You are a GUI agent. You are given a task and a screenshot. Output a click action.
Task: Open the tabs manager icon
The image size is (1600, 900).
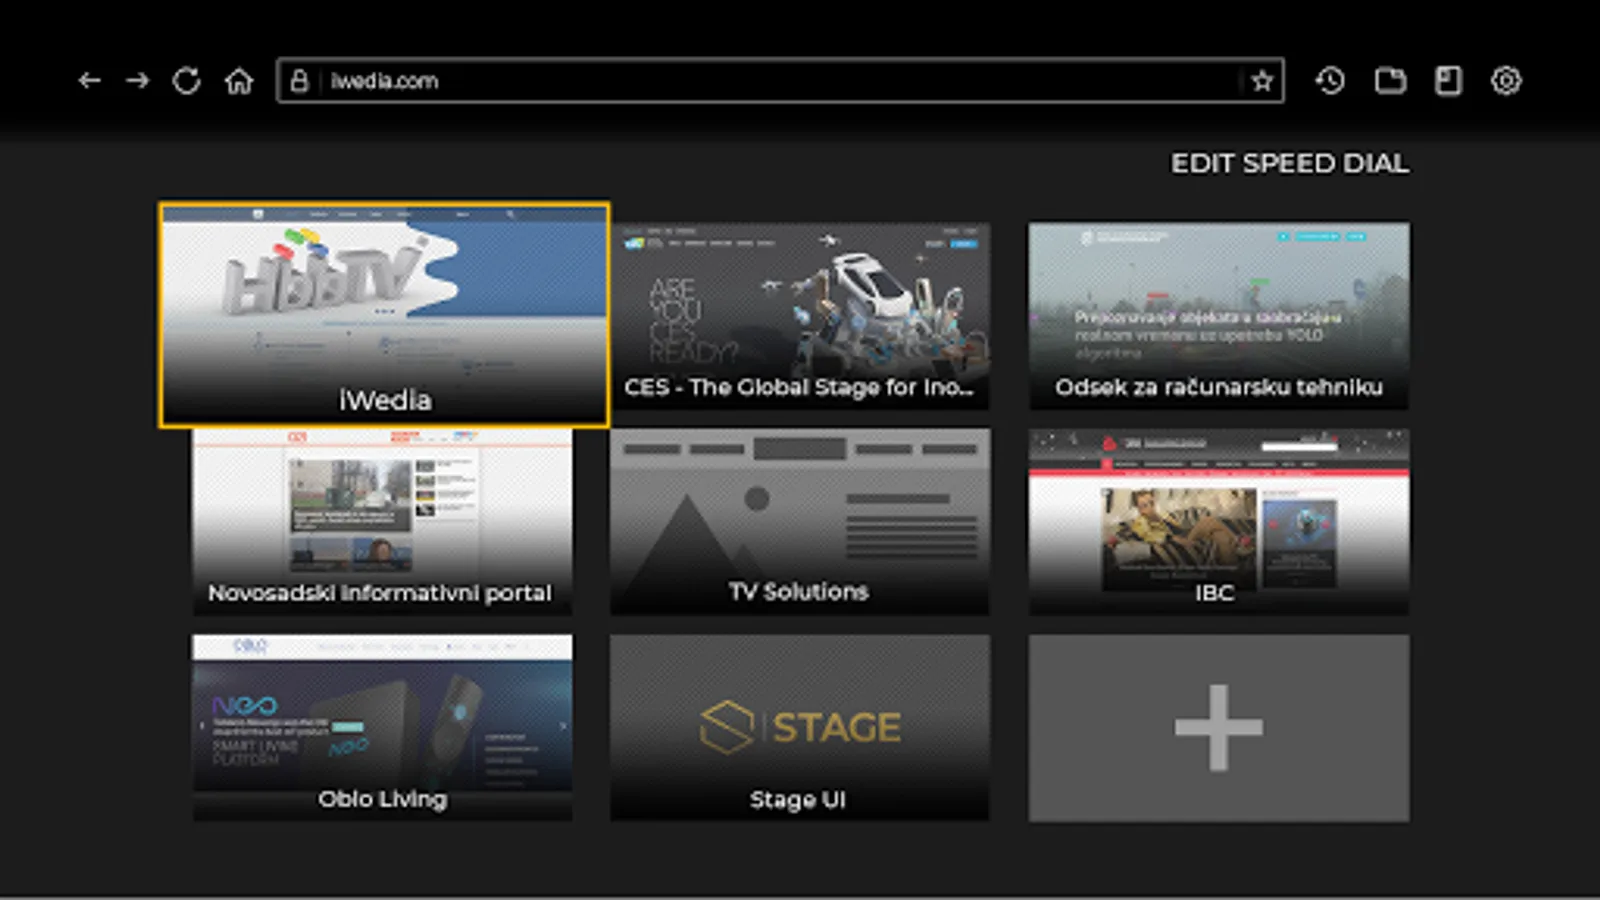1389,81
